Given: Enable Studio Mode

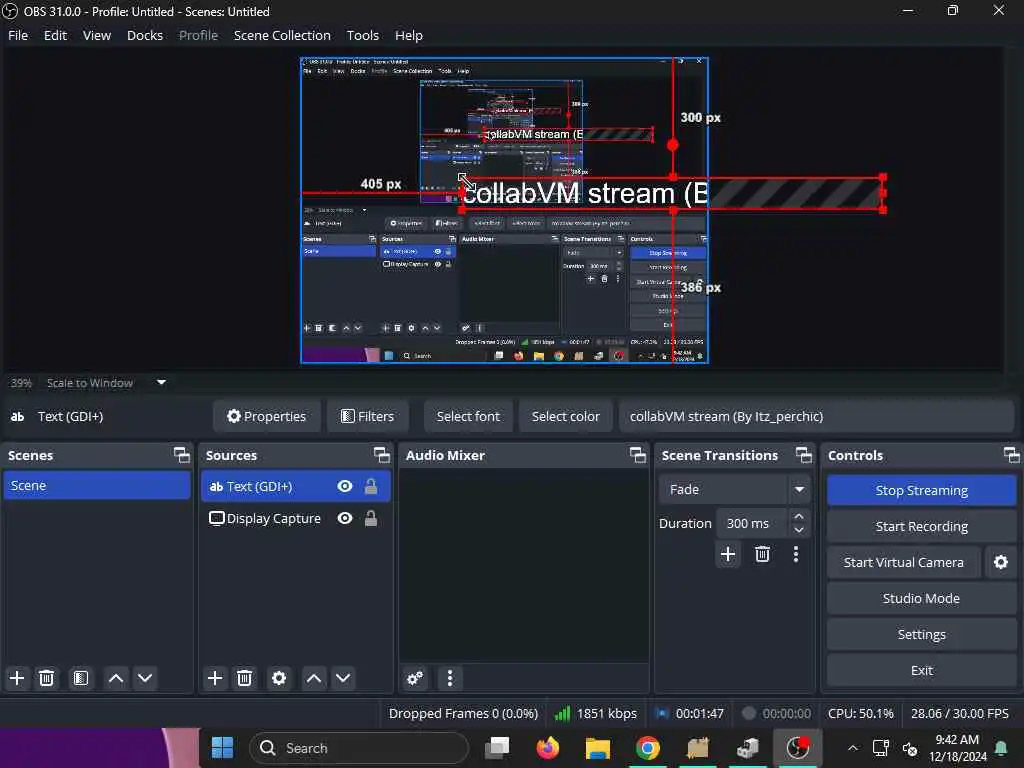Looking at the screenshot, I should [x=921, y=598].
